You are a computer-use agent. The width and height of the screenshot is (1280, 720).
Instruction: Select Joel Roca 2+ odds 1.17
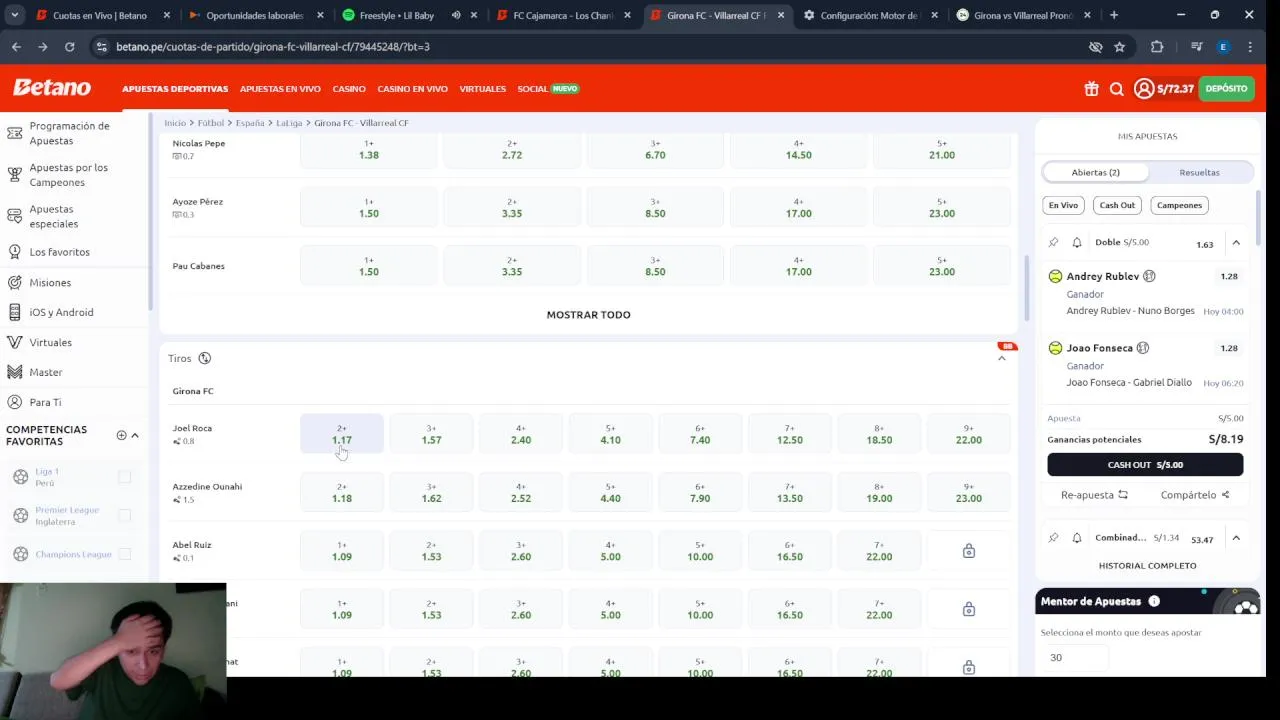click(x=342, y=434)
